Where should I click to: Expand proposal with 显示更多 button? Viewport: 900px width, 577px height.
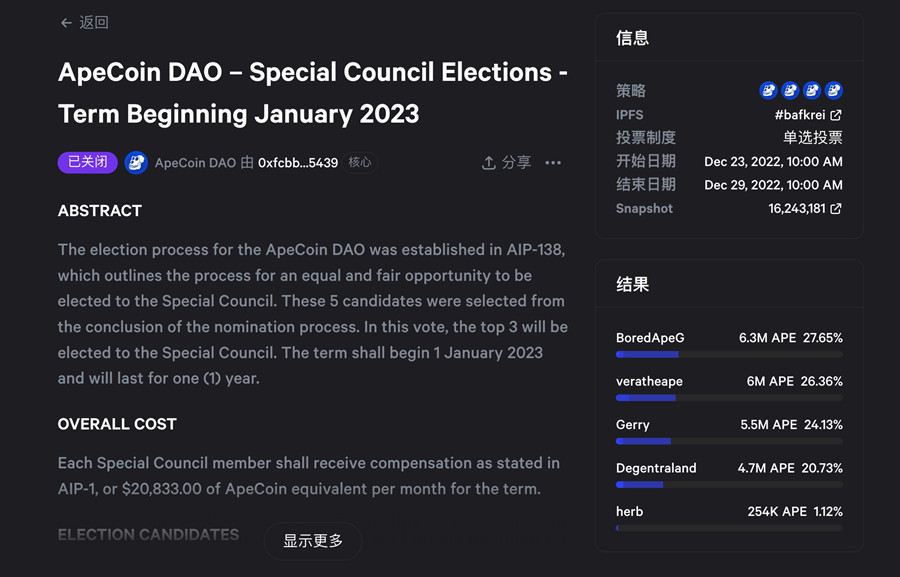click(313, 541)
